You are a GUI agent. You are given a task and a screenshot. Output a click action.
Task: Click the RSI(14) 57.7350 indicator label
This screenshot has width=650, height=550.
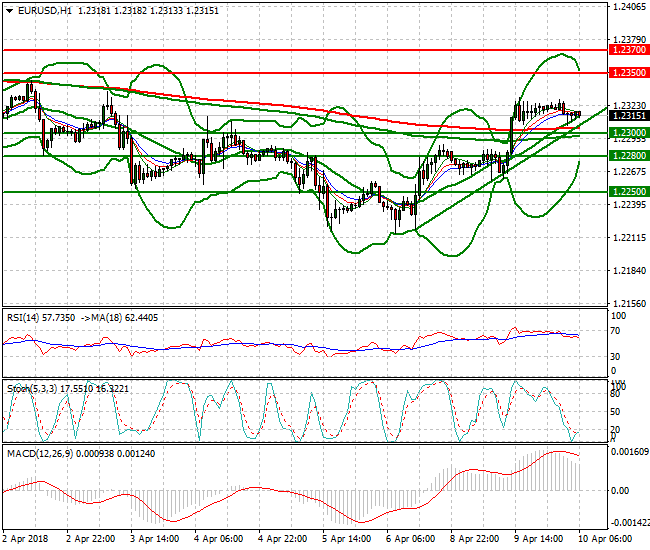point(41,318)
